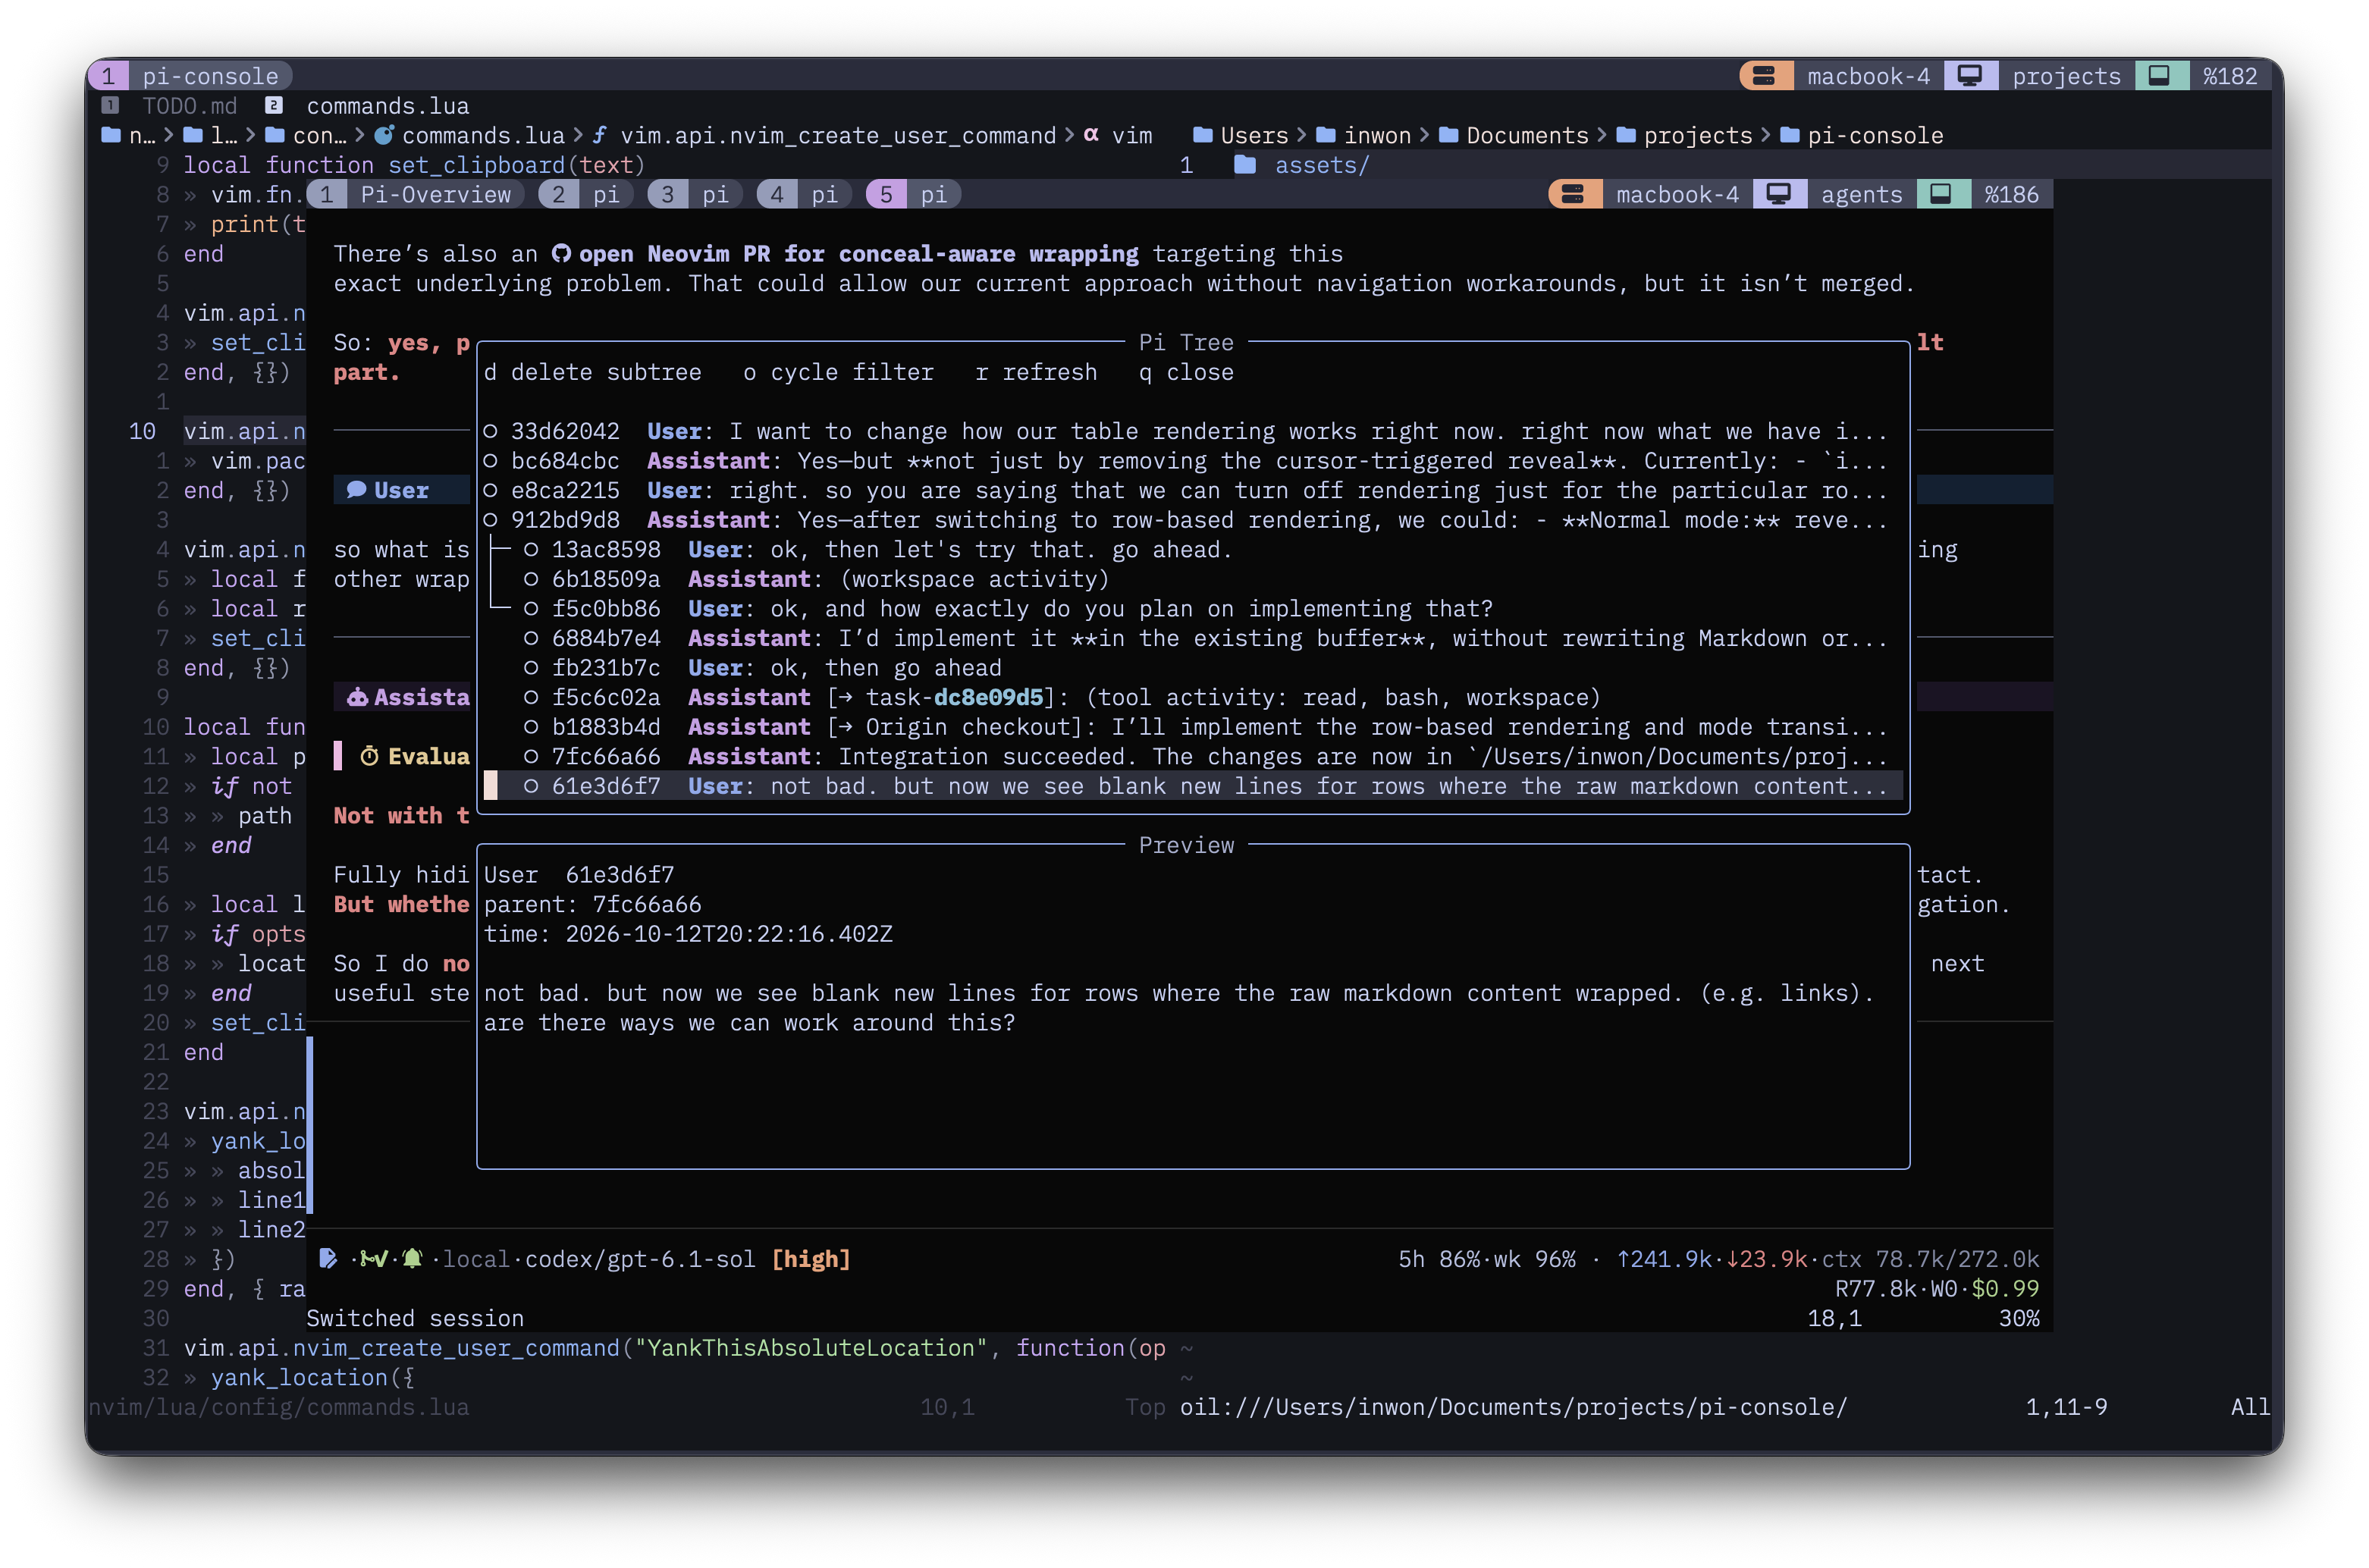Viewport: 2369px width, 1568px height.
Task: Click the pencil-file icon in pi status line
Action: pos(327,1258)
